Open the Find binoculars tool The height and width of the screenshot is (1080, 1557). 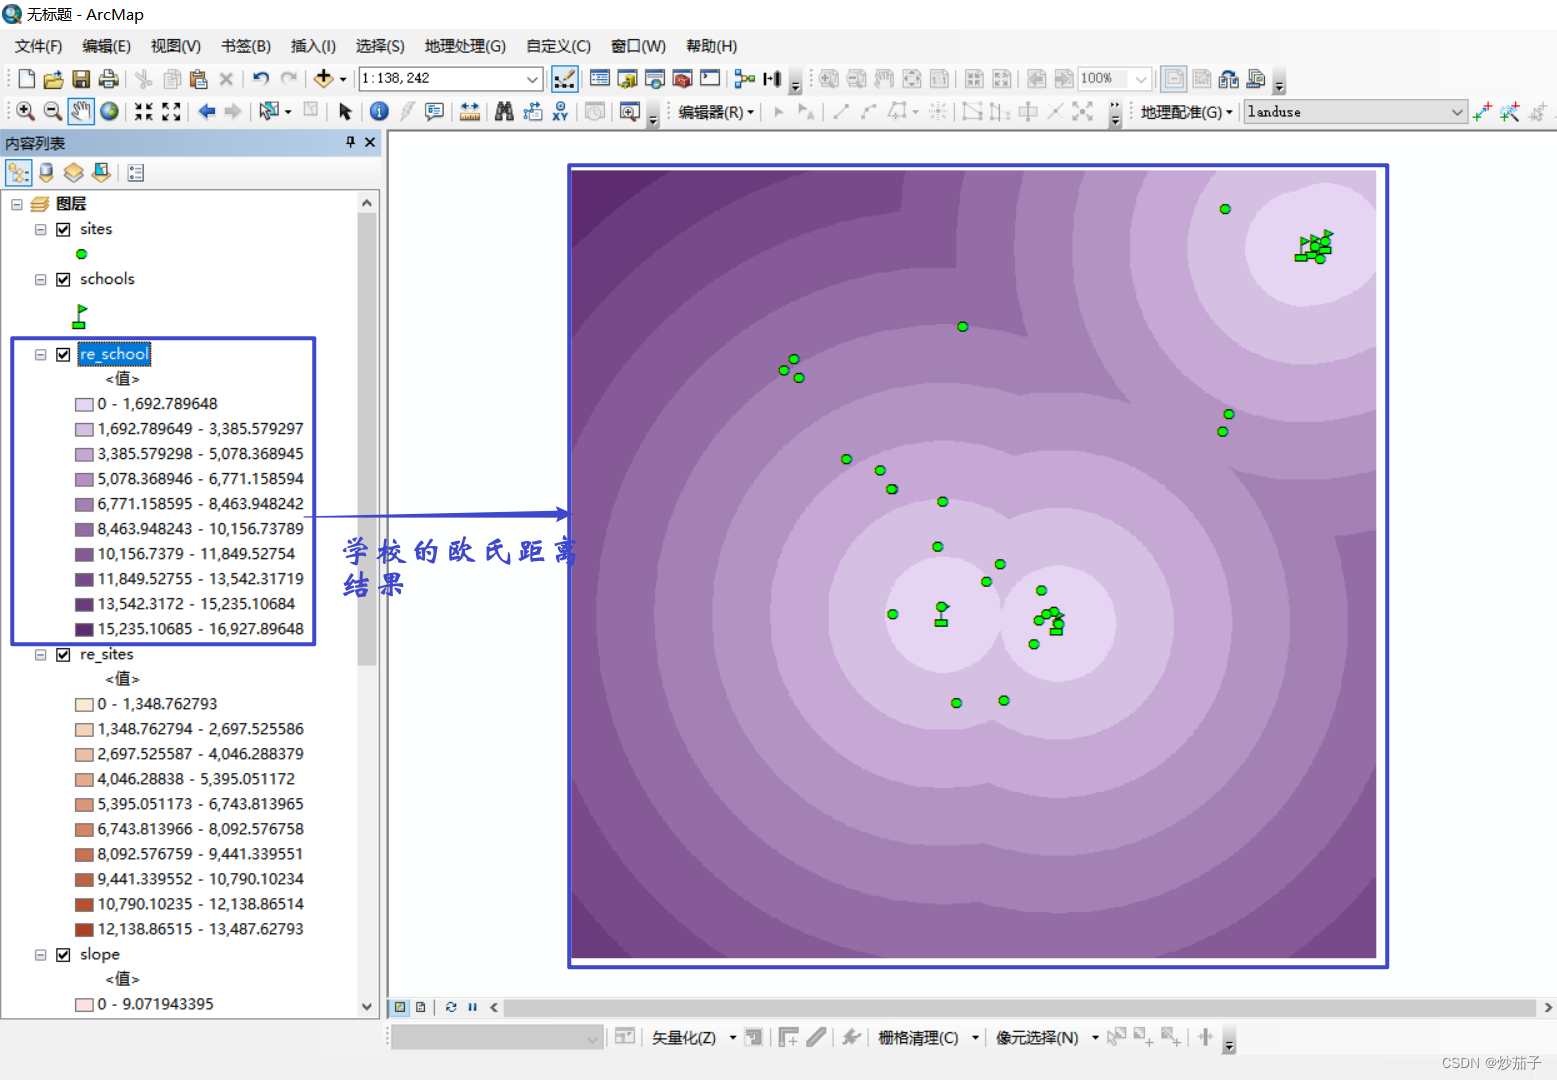coord(504,111)
